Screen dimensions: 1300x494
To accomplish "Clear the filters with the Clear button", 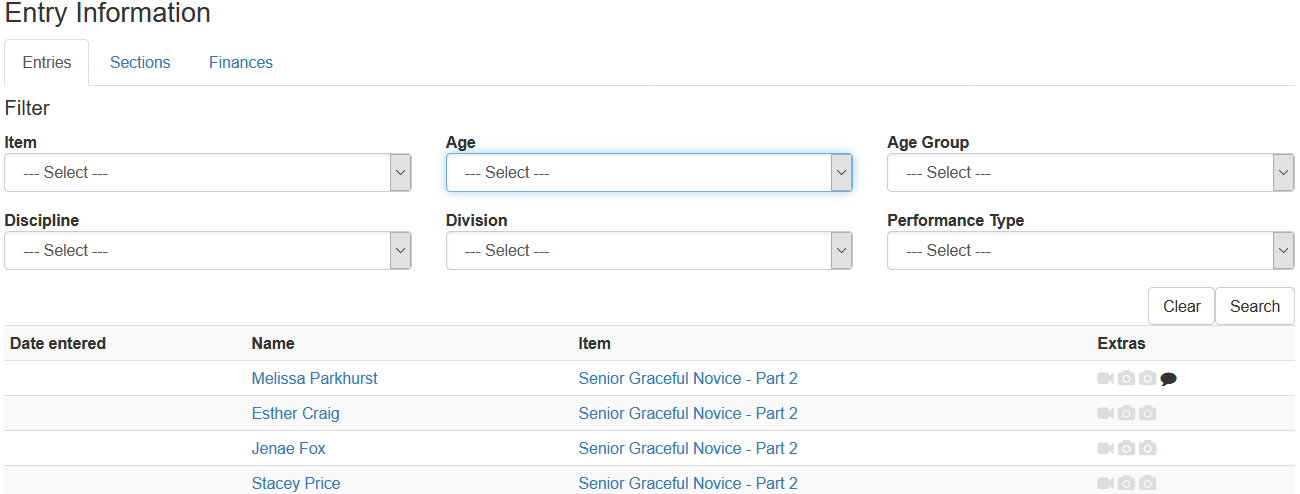I will pos(1182,306).
